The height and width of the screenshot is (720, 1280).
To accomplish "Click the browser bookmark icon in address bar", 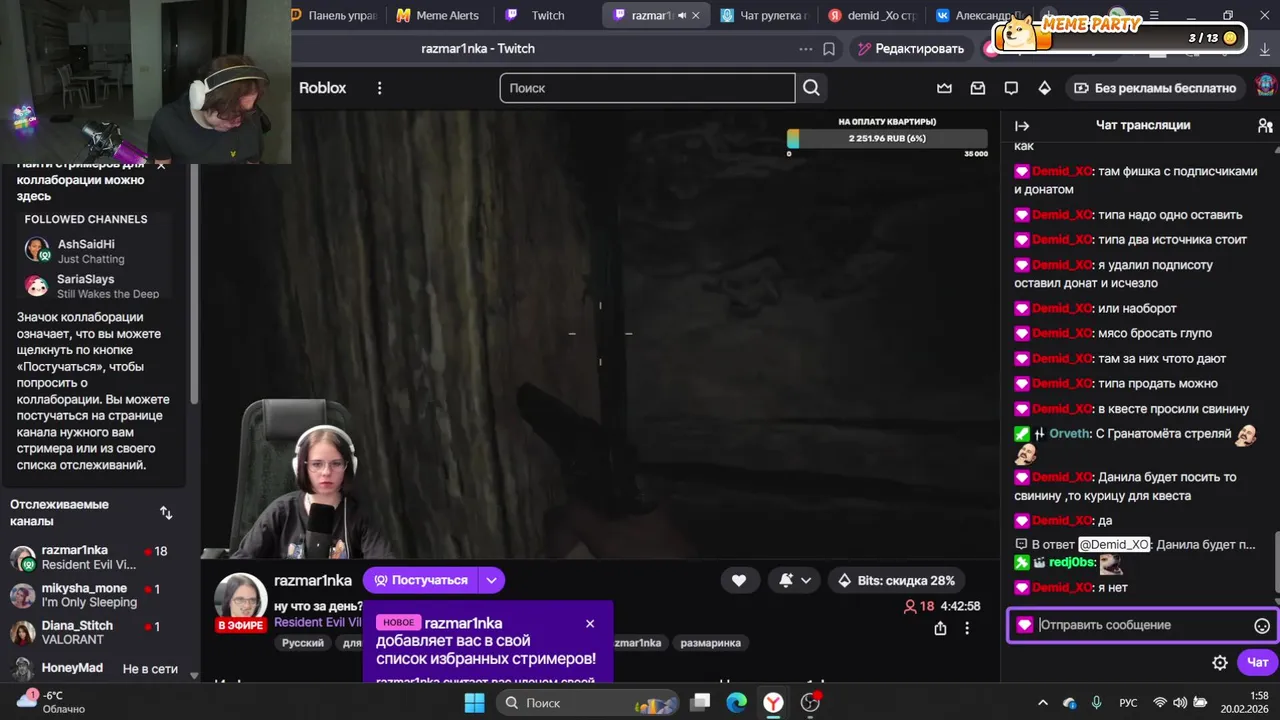I will pyautogui.click(x=829, y=49).
